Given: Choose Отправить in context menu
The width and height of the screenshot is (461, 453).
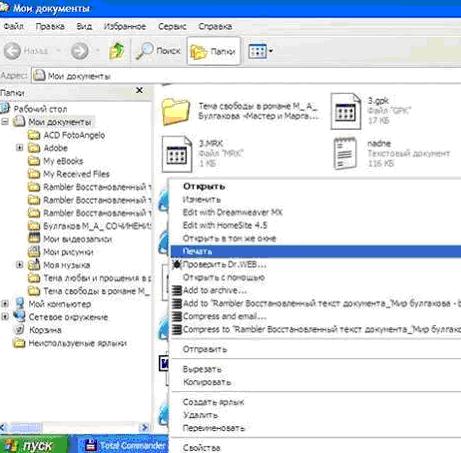Looking at the screenshot, I should click(x=315, y=349).
